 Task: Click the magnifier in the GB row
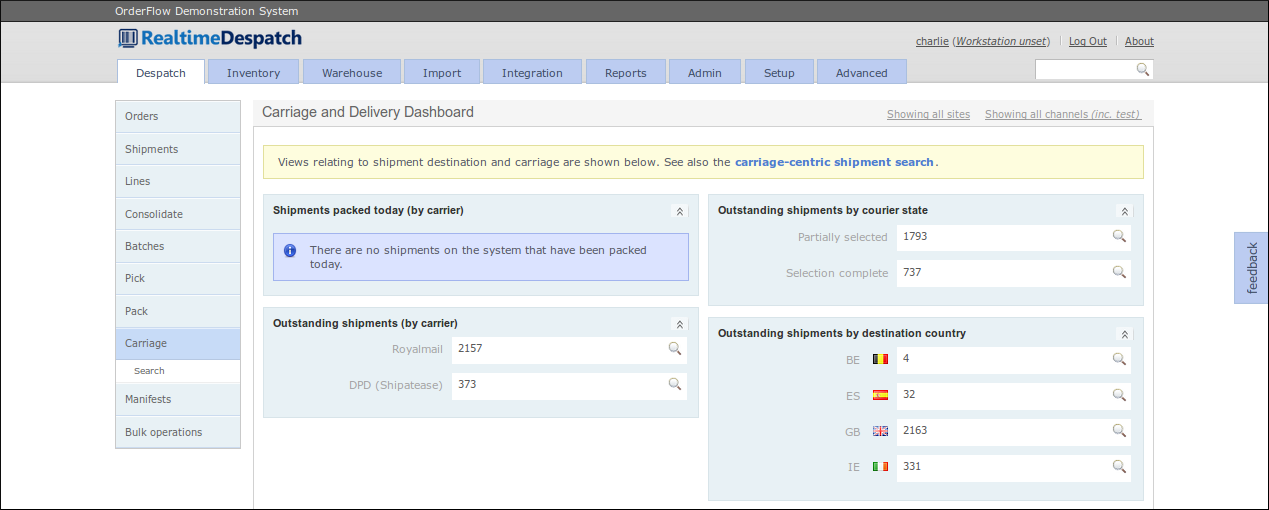(1119, 430)
